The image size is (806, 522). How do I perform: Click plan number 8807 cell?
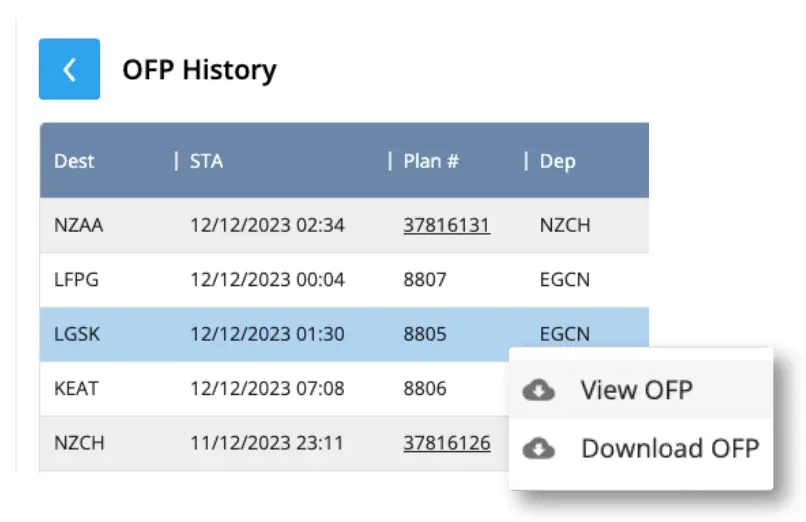click(x=423, y=280)
